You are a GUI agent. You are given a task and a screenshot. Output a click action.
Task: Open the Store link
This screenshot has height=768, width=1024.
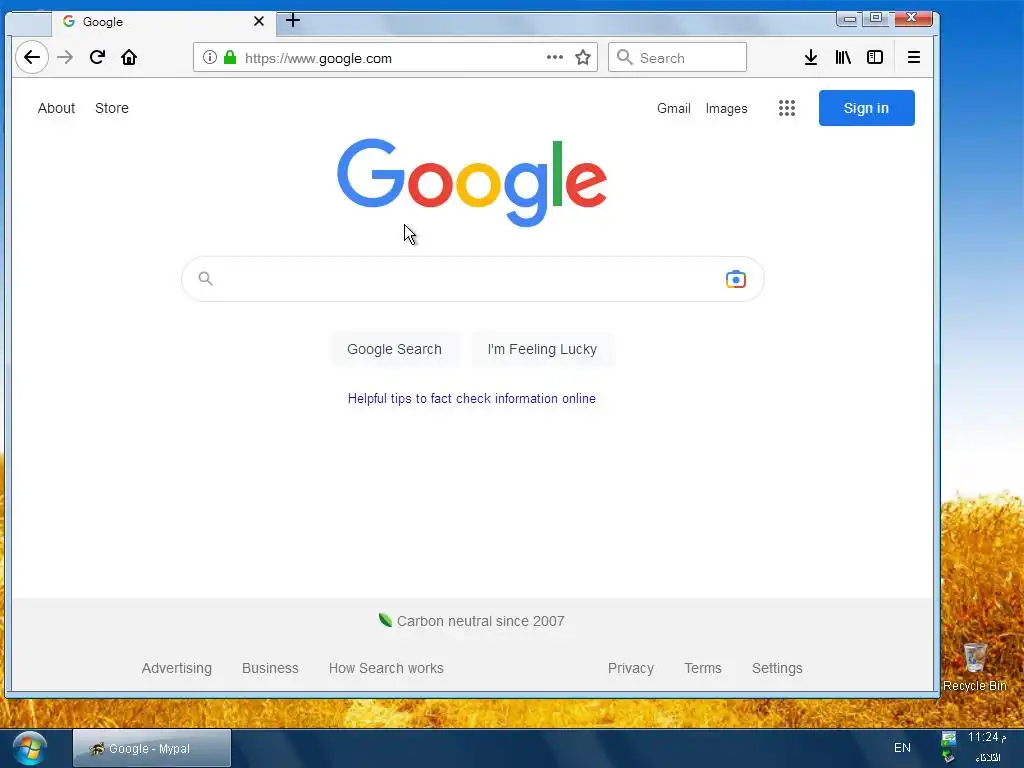click(x=112, y=108)
